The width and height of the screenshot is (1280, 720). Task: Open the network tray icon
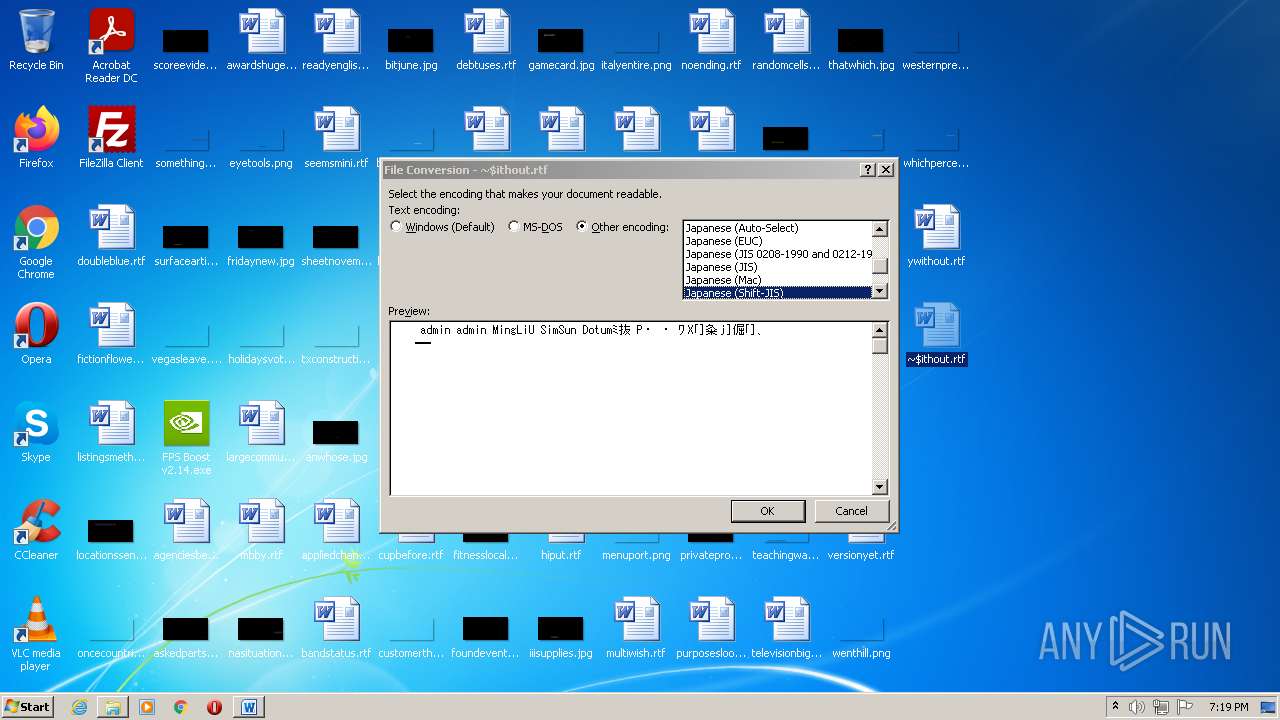tap(1161, 707)
